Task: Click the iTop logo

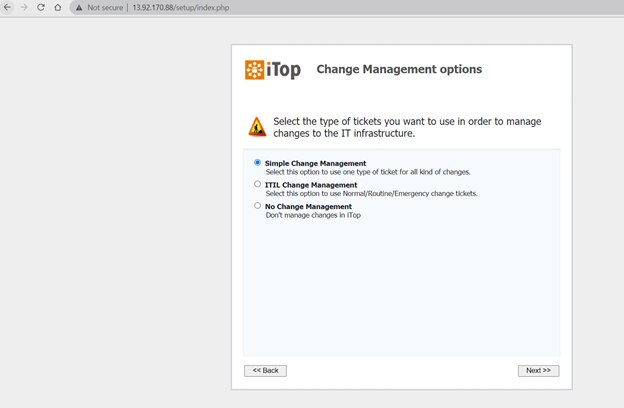Action: pyautogui.click(x=272, y=70)
